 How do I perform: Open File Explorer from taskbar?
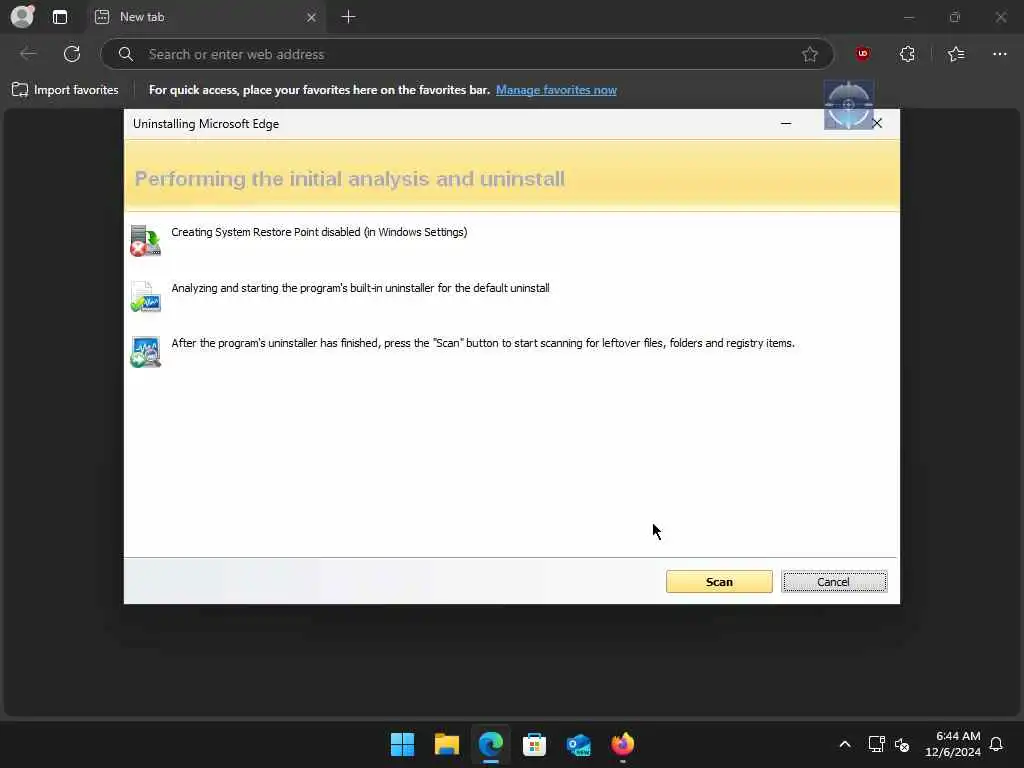(447, 744)
